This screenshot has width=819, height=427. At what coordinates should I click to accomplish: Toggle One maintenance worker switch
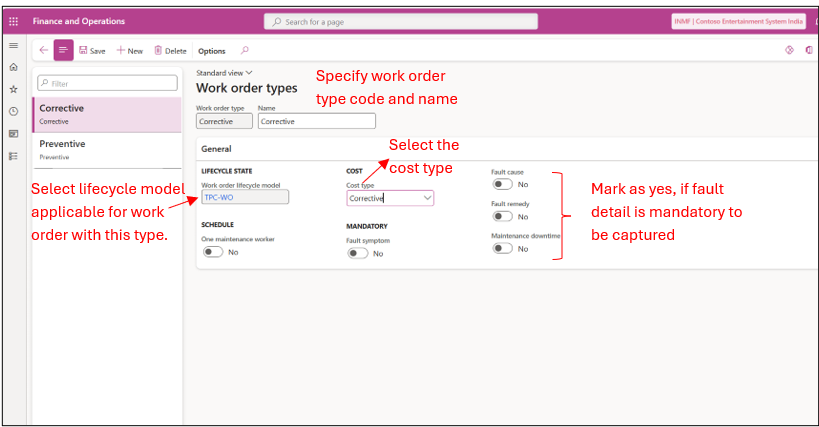[213, 252]
